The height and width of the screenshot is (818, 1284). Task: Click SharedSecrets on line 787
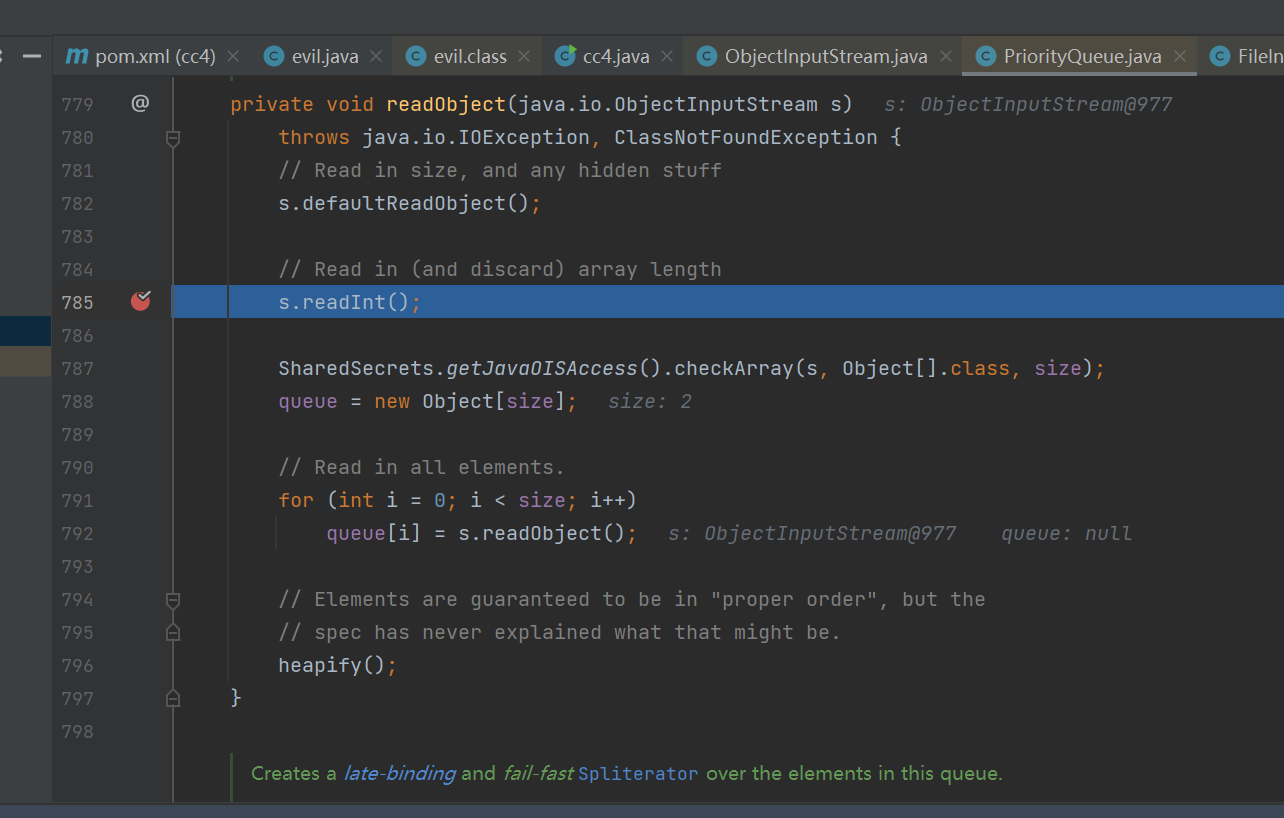point(356,368)
